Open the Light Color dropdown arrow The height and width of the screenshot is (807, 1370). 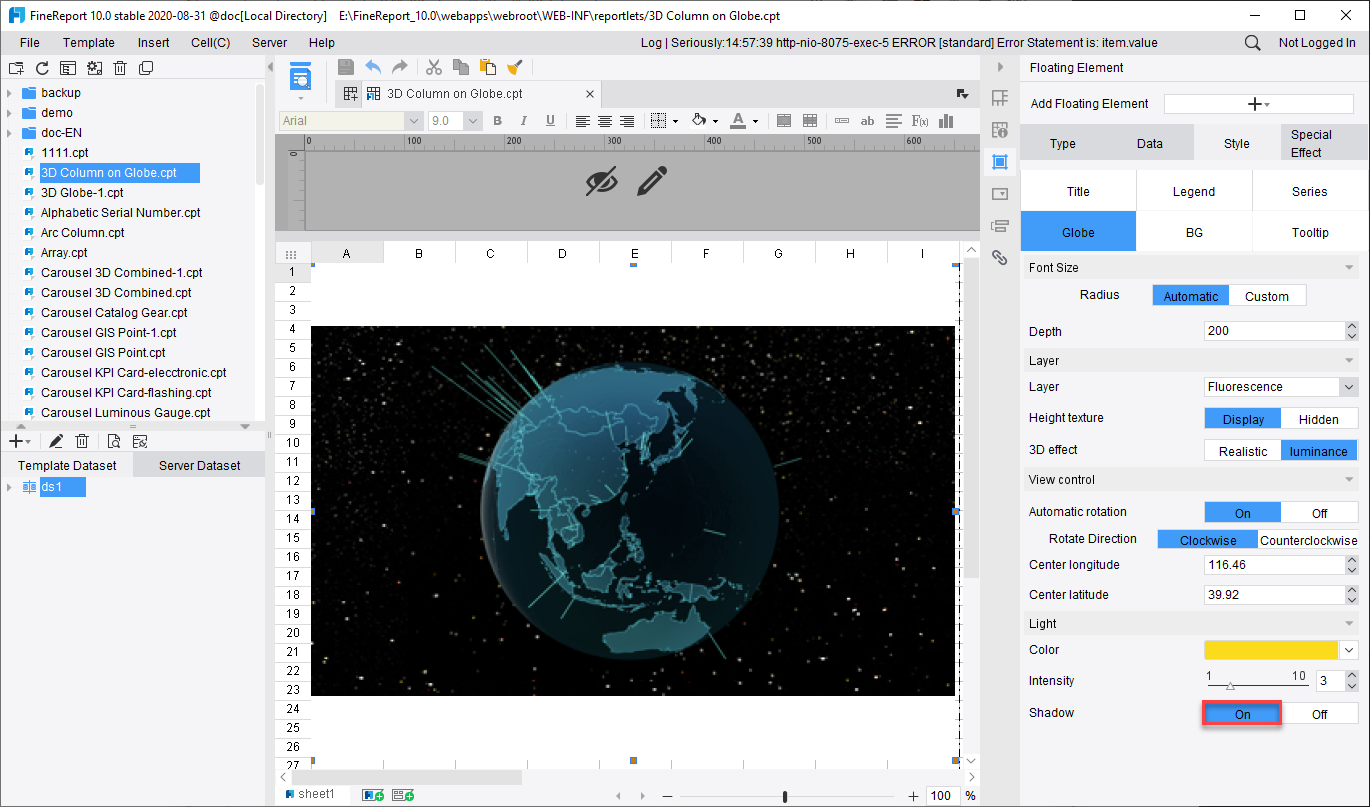coord(1348,650)
